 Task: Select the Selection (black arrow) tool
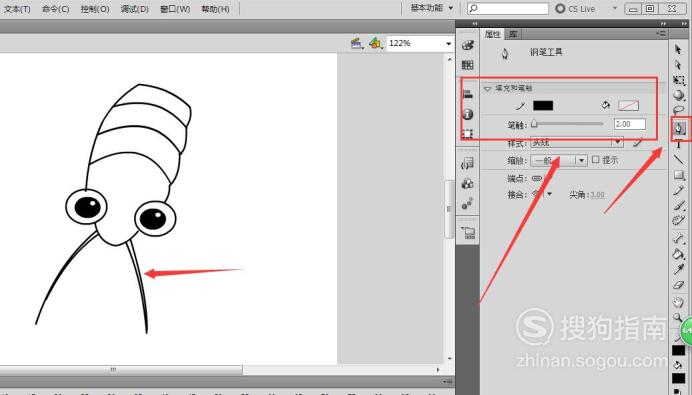678,49
